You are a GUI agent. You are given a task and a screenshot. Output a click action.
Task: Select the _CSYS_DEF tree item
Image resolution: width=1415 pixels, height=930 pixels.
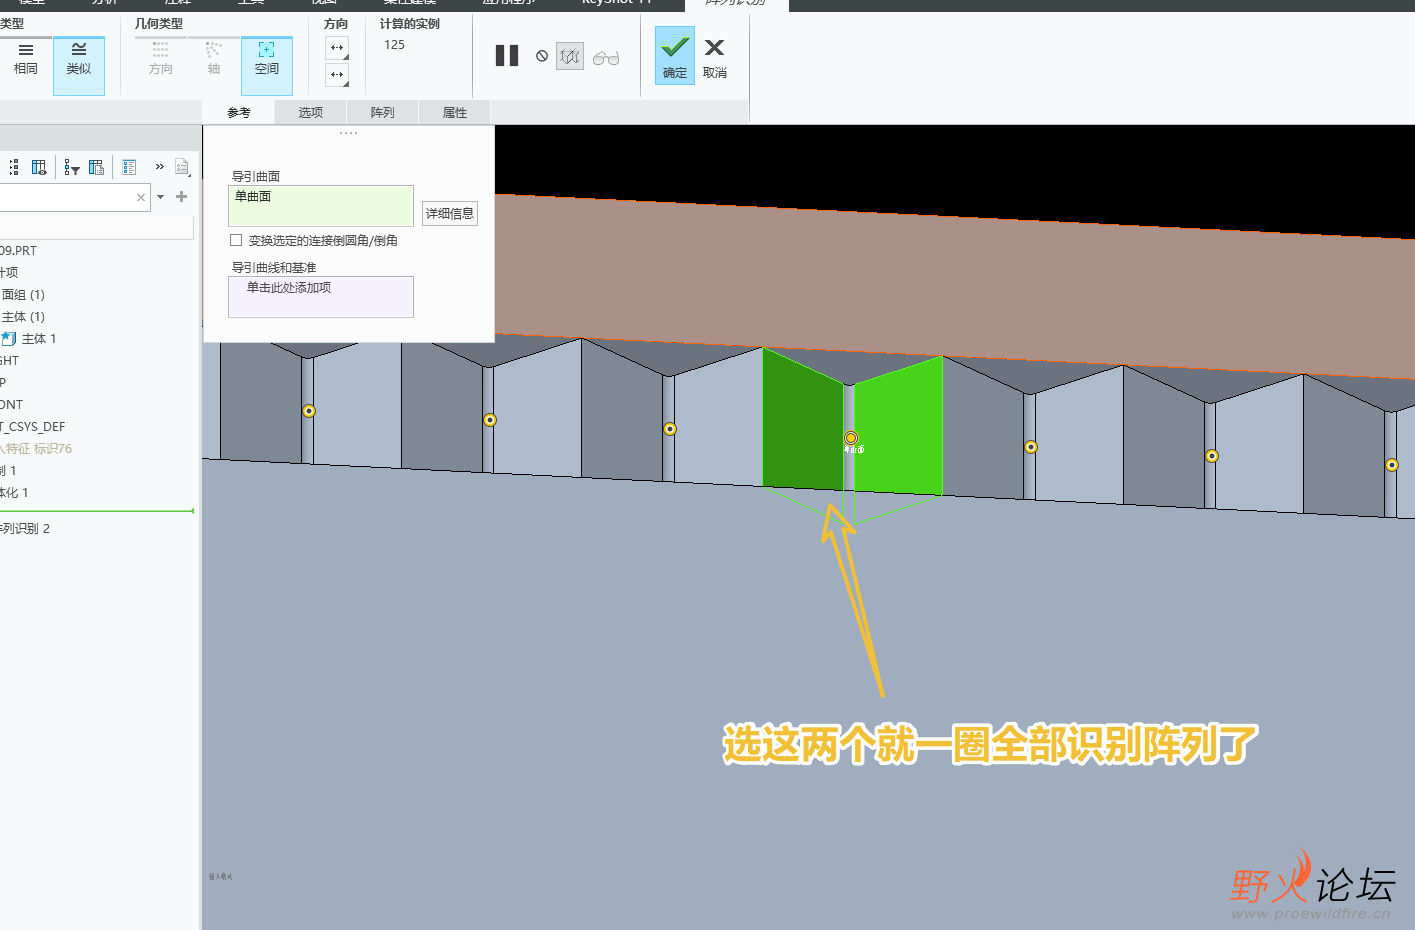[33, 426]
